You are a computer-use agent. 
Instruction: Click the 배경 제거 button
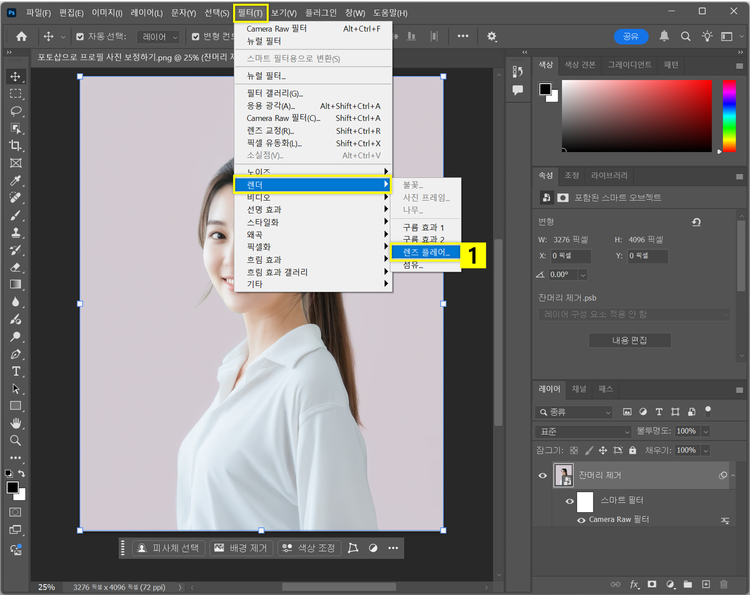(x=241, y=548)
